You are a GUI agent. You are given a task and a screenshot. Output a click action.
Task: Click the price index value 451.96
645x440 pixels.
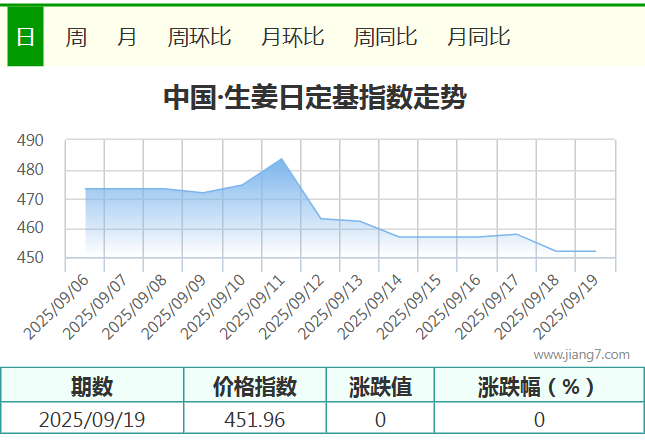255,419
